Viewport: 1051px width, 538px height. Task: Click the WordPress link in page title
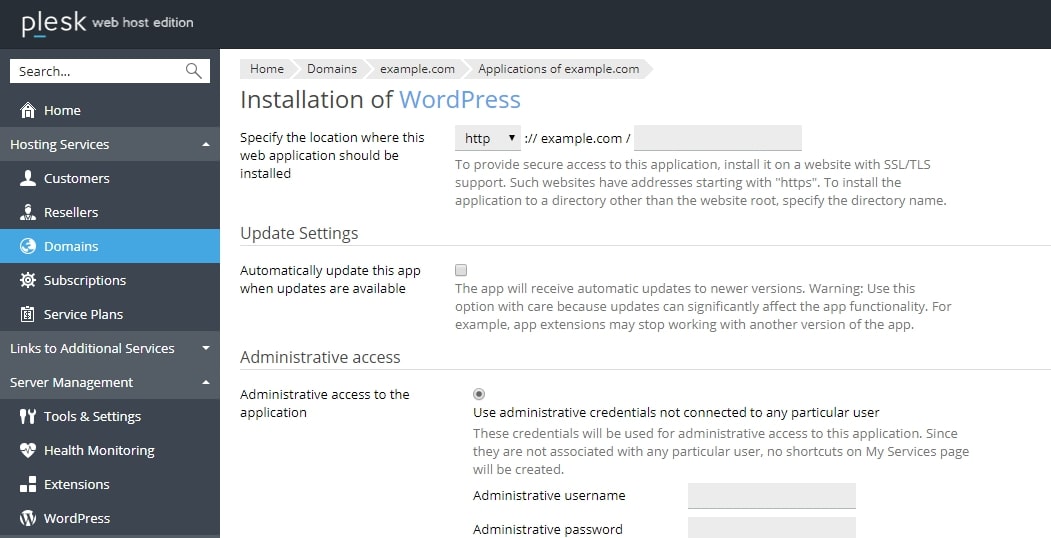click(460, 99)
